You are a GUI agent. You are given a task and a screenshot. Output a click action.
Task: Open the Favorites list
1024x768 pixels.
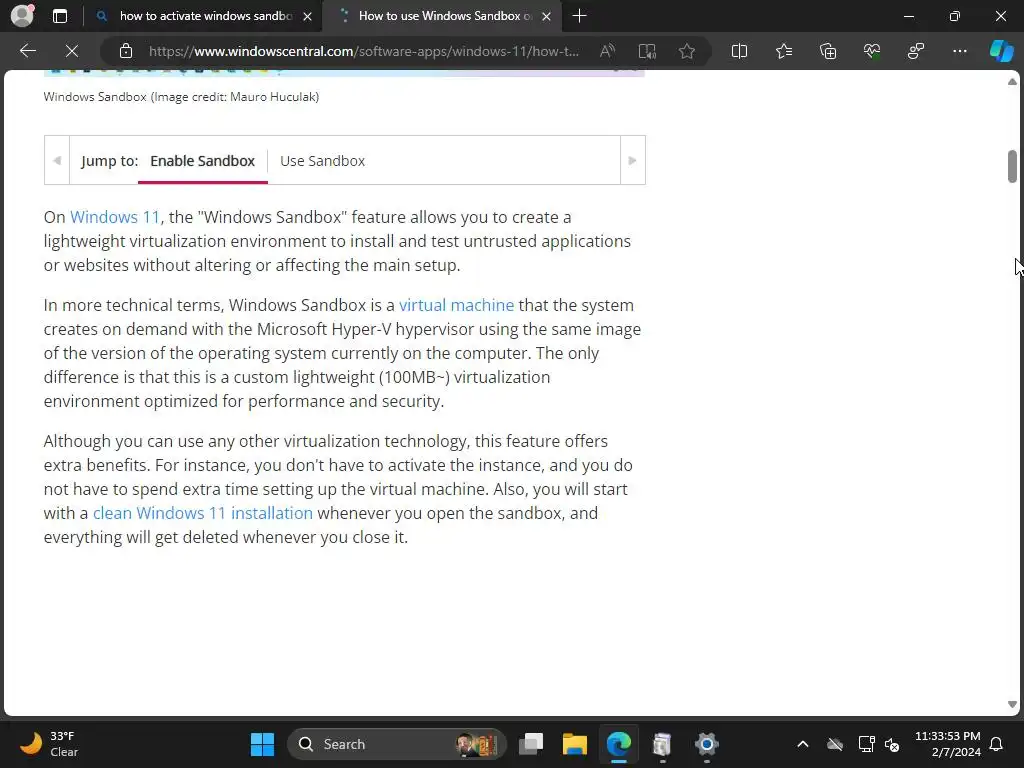pyautogui.click(x=784, y=51)
